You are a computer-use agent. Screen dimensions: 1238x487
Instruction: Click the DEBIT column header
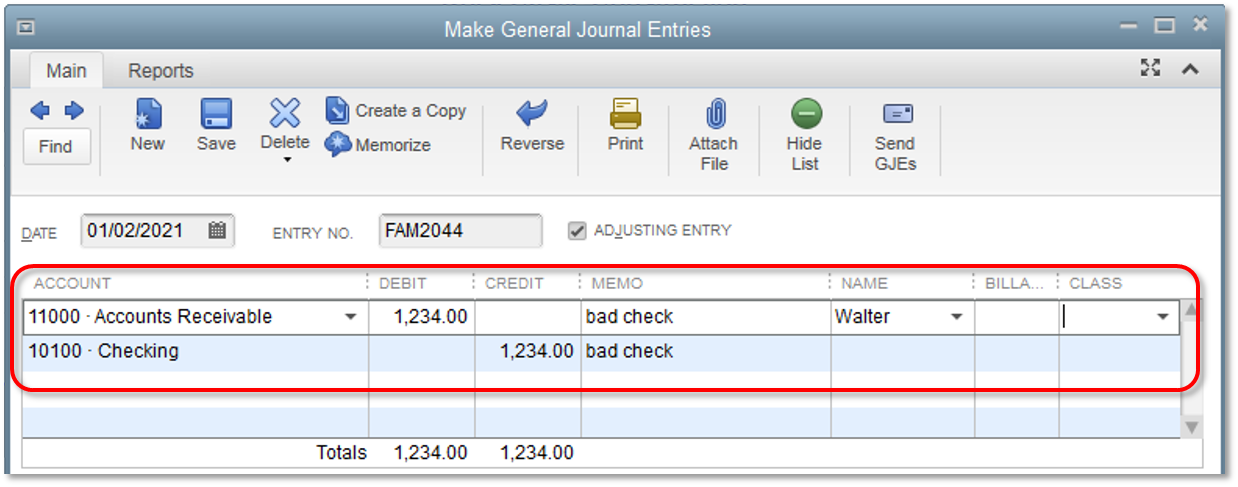click(403, 284)
